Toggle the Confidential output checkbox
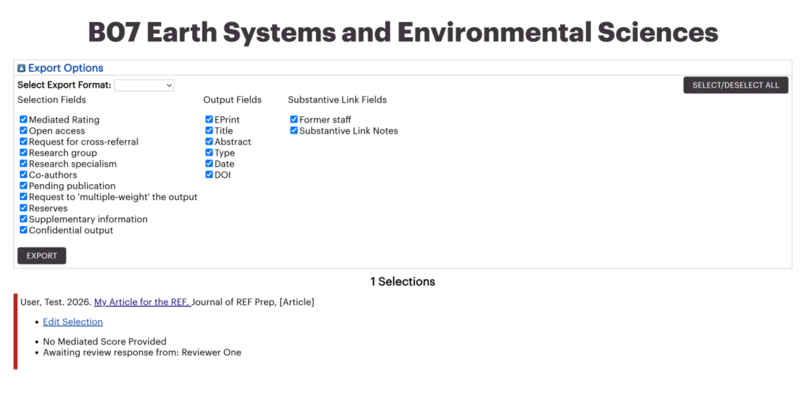This screenshot has width=800, height=399. (x=23, y=230)
